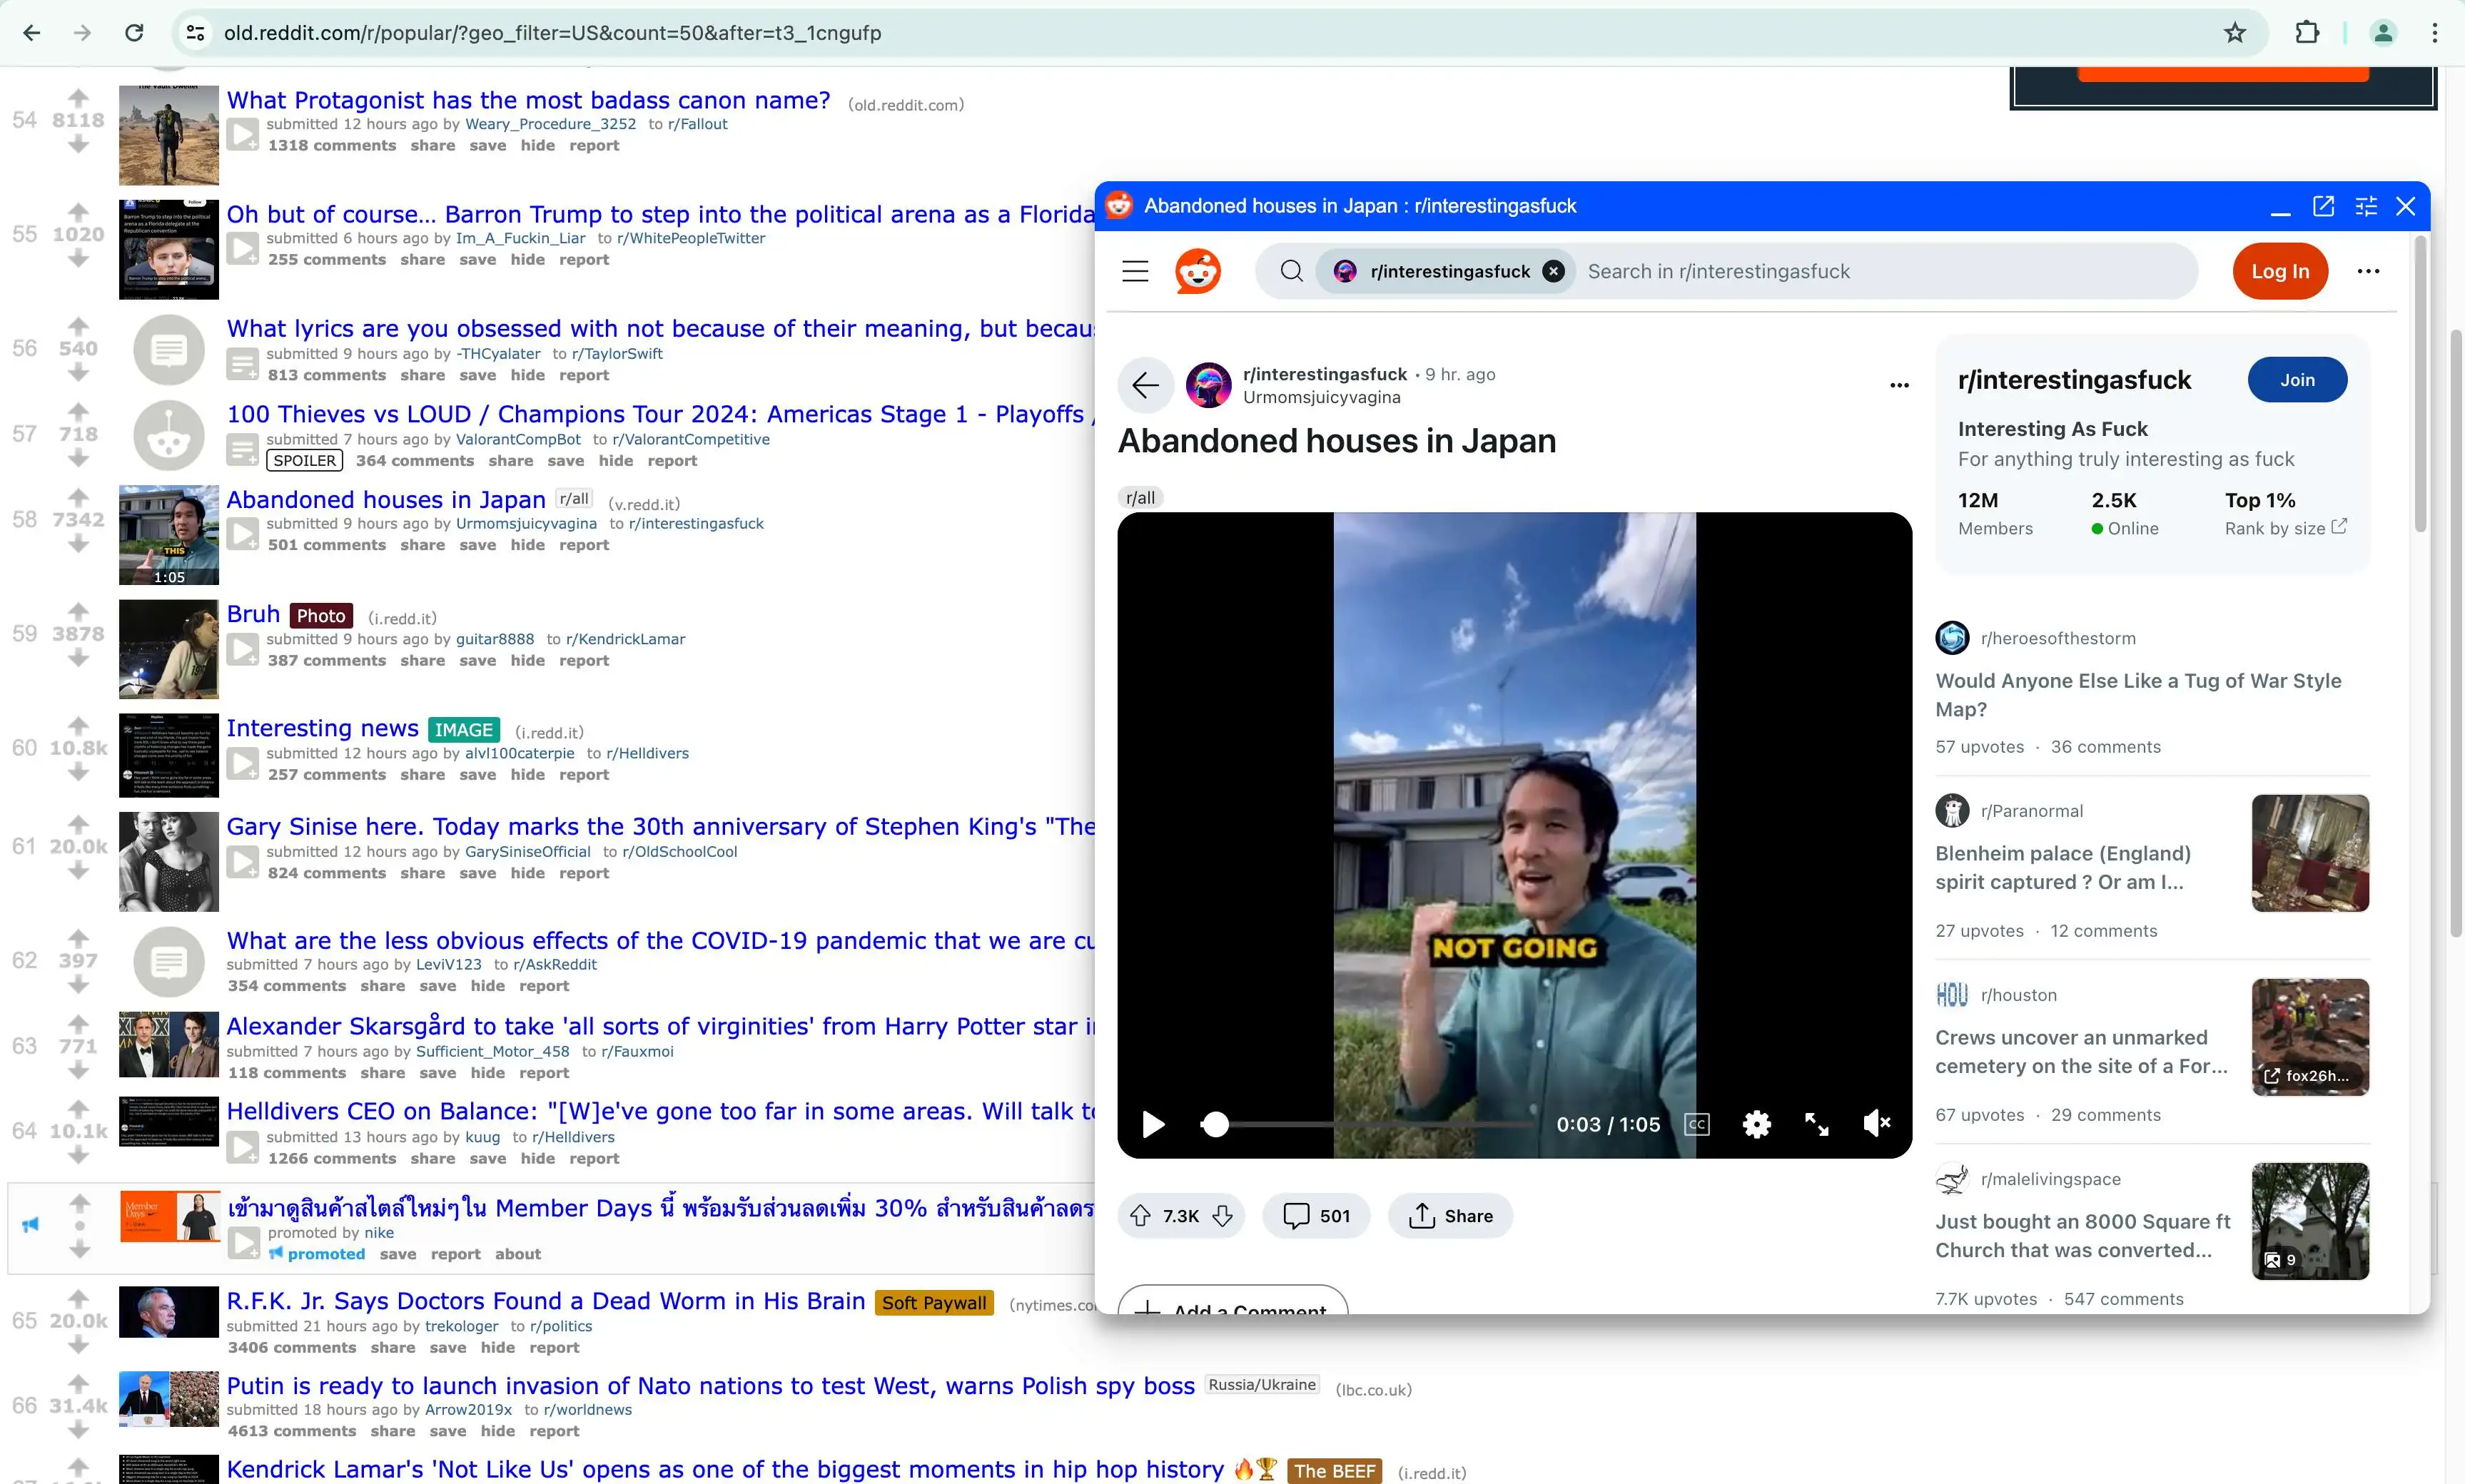Open the three-dot menu beside Log In
Image resolution: width=2465 pixels, height=1484 pixels.
pos(2368,271)
